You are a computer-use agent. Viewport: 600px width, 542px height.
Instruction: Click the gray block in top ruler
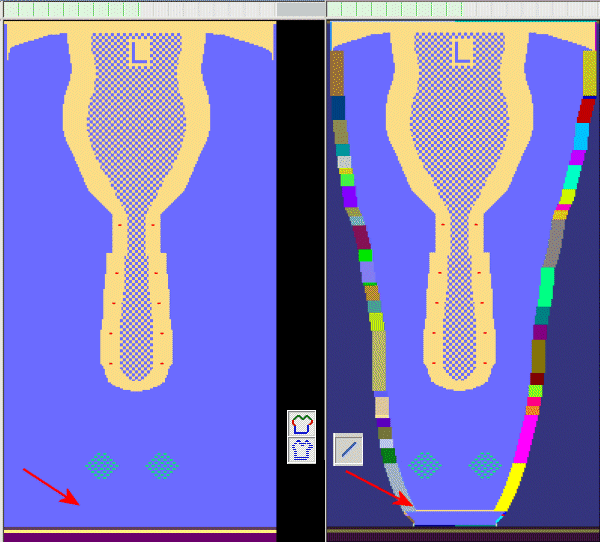click(300, 8)
